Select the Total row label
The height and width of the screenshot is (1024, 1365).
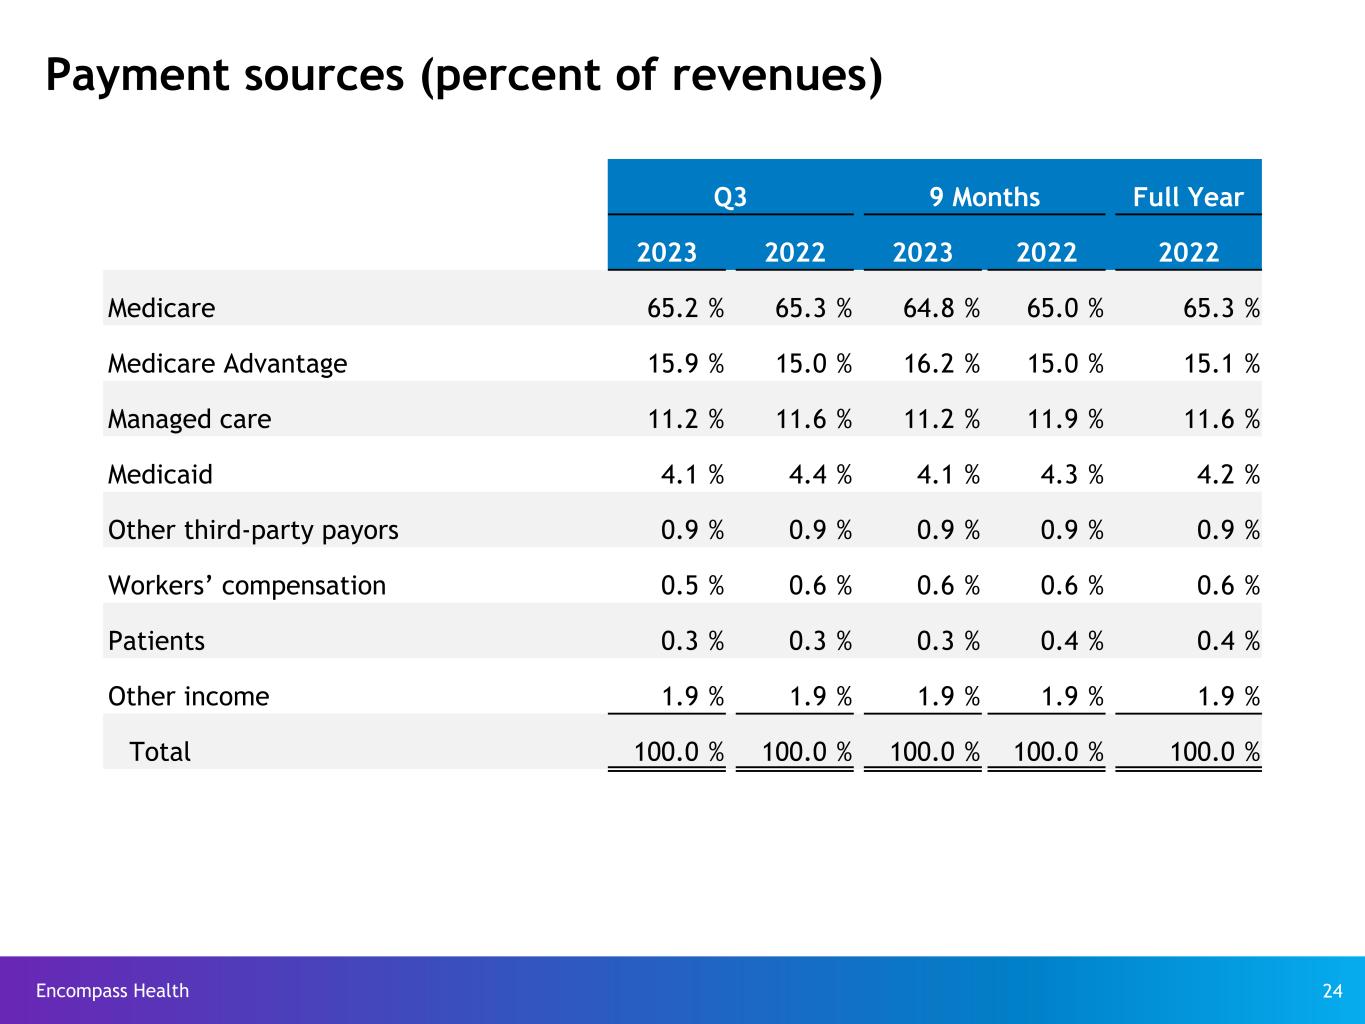point(160,752)
